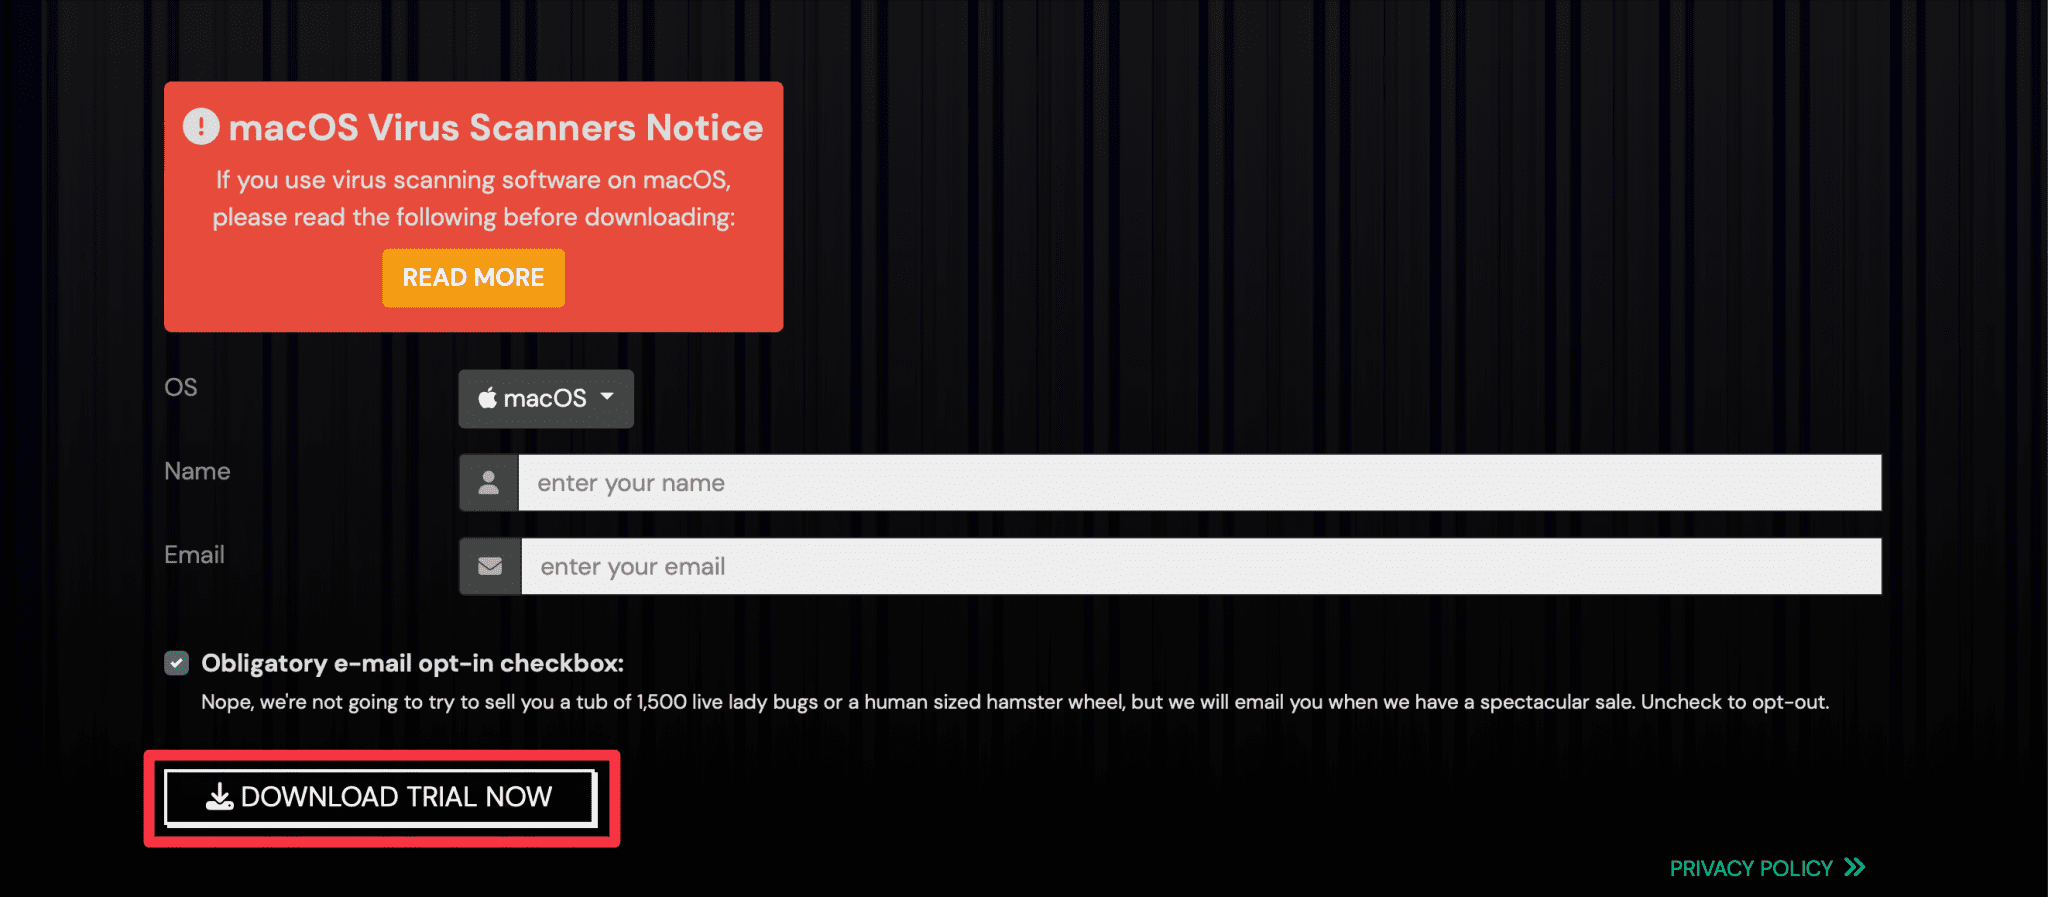Click the envelope icon beside the email field
The width and height of the screenshot is (2048, 897).
490,567
